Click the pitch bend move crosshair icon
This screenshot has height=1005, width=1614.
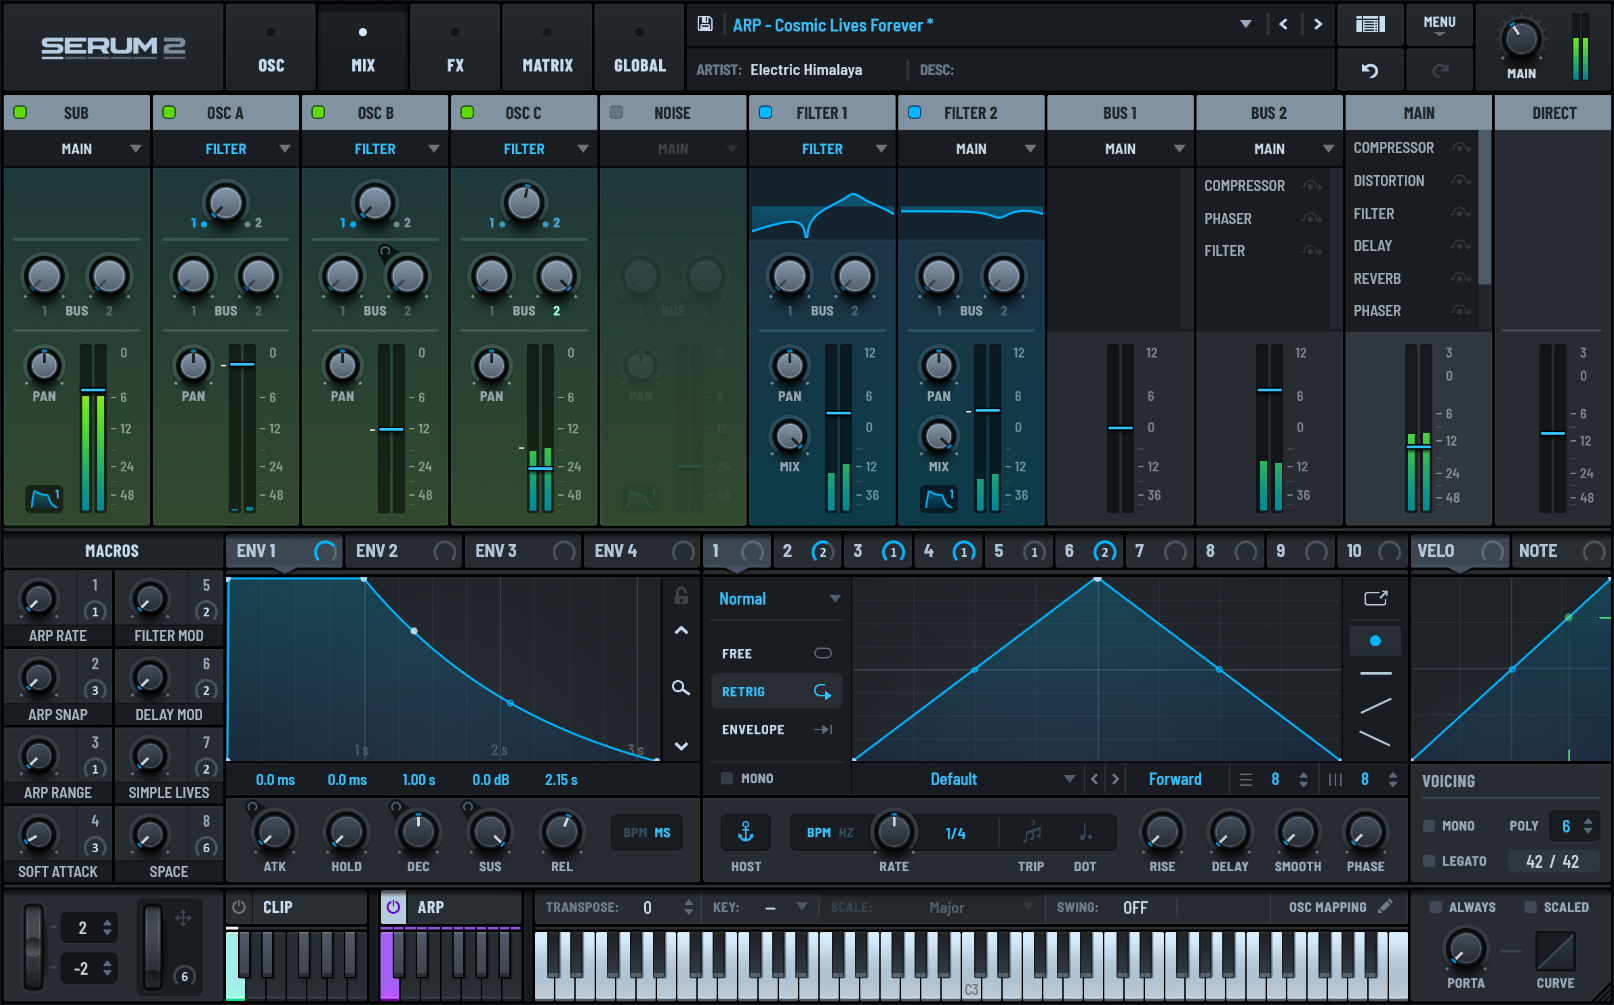click(x=183, y=918)
